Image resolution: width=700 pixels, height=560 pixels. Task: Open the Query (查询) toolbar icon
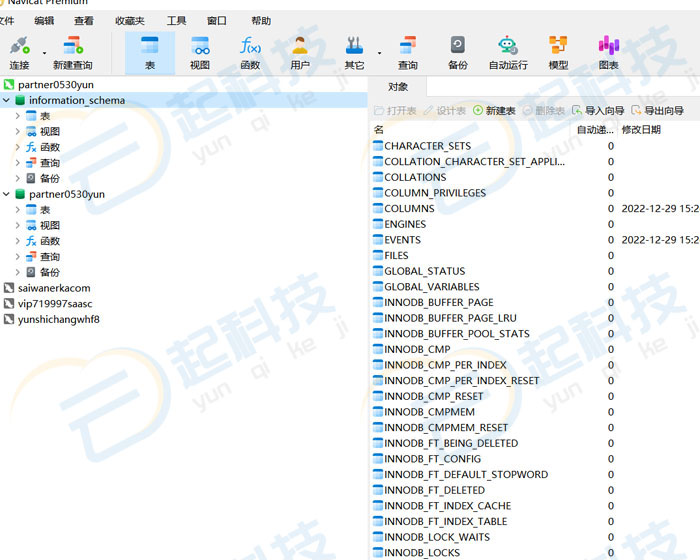pos(408,46)
